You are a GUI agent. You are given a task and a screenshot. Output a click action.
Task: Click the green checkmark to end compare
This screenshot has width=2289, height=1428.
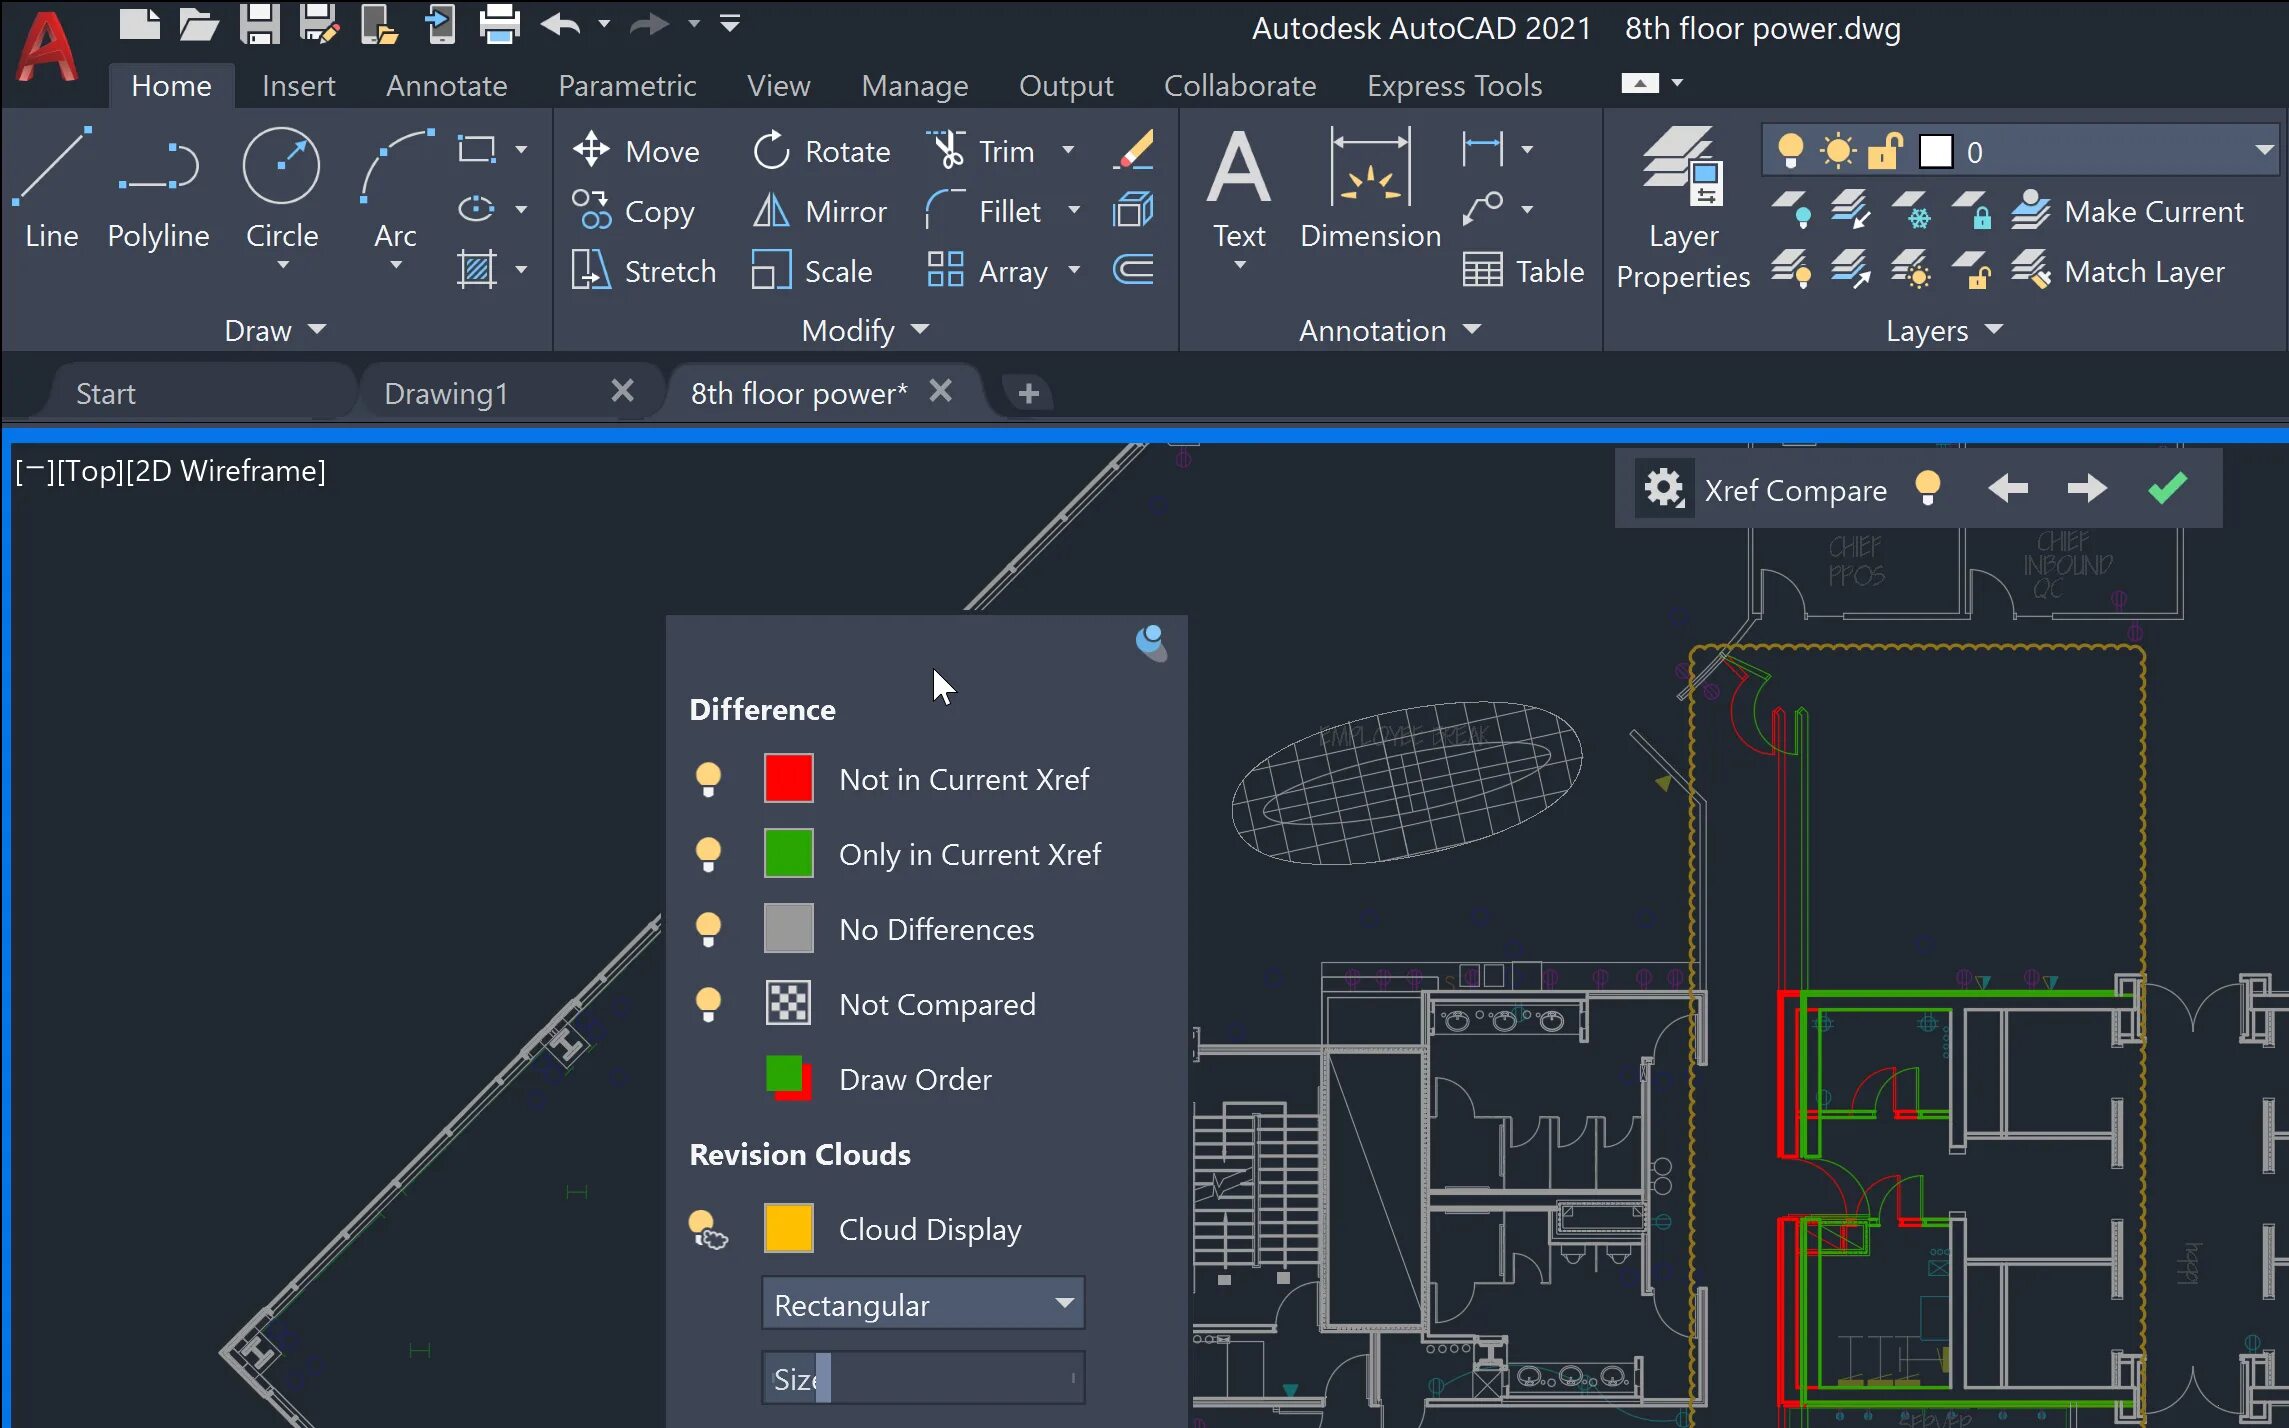pyautogui.click(x=2167, y=489)
